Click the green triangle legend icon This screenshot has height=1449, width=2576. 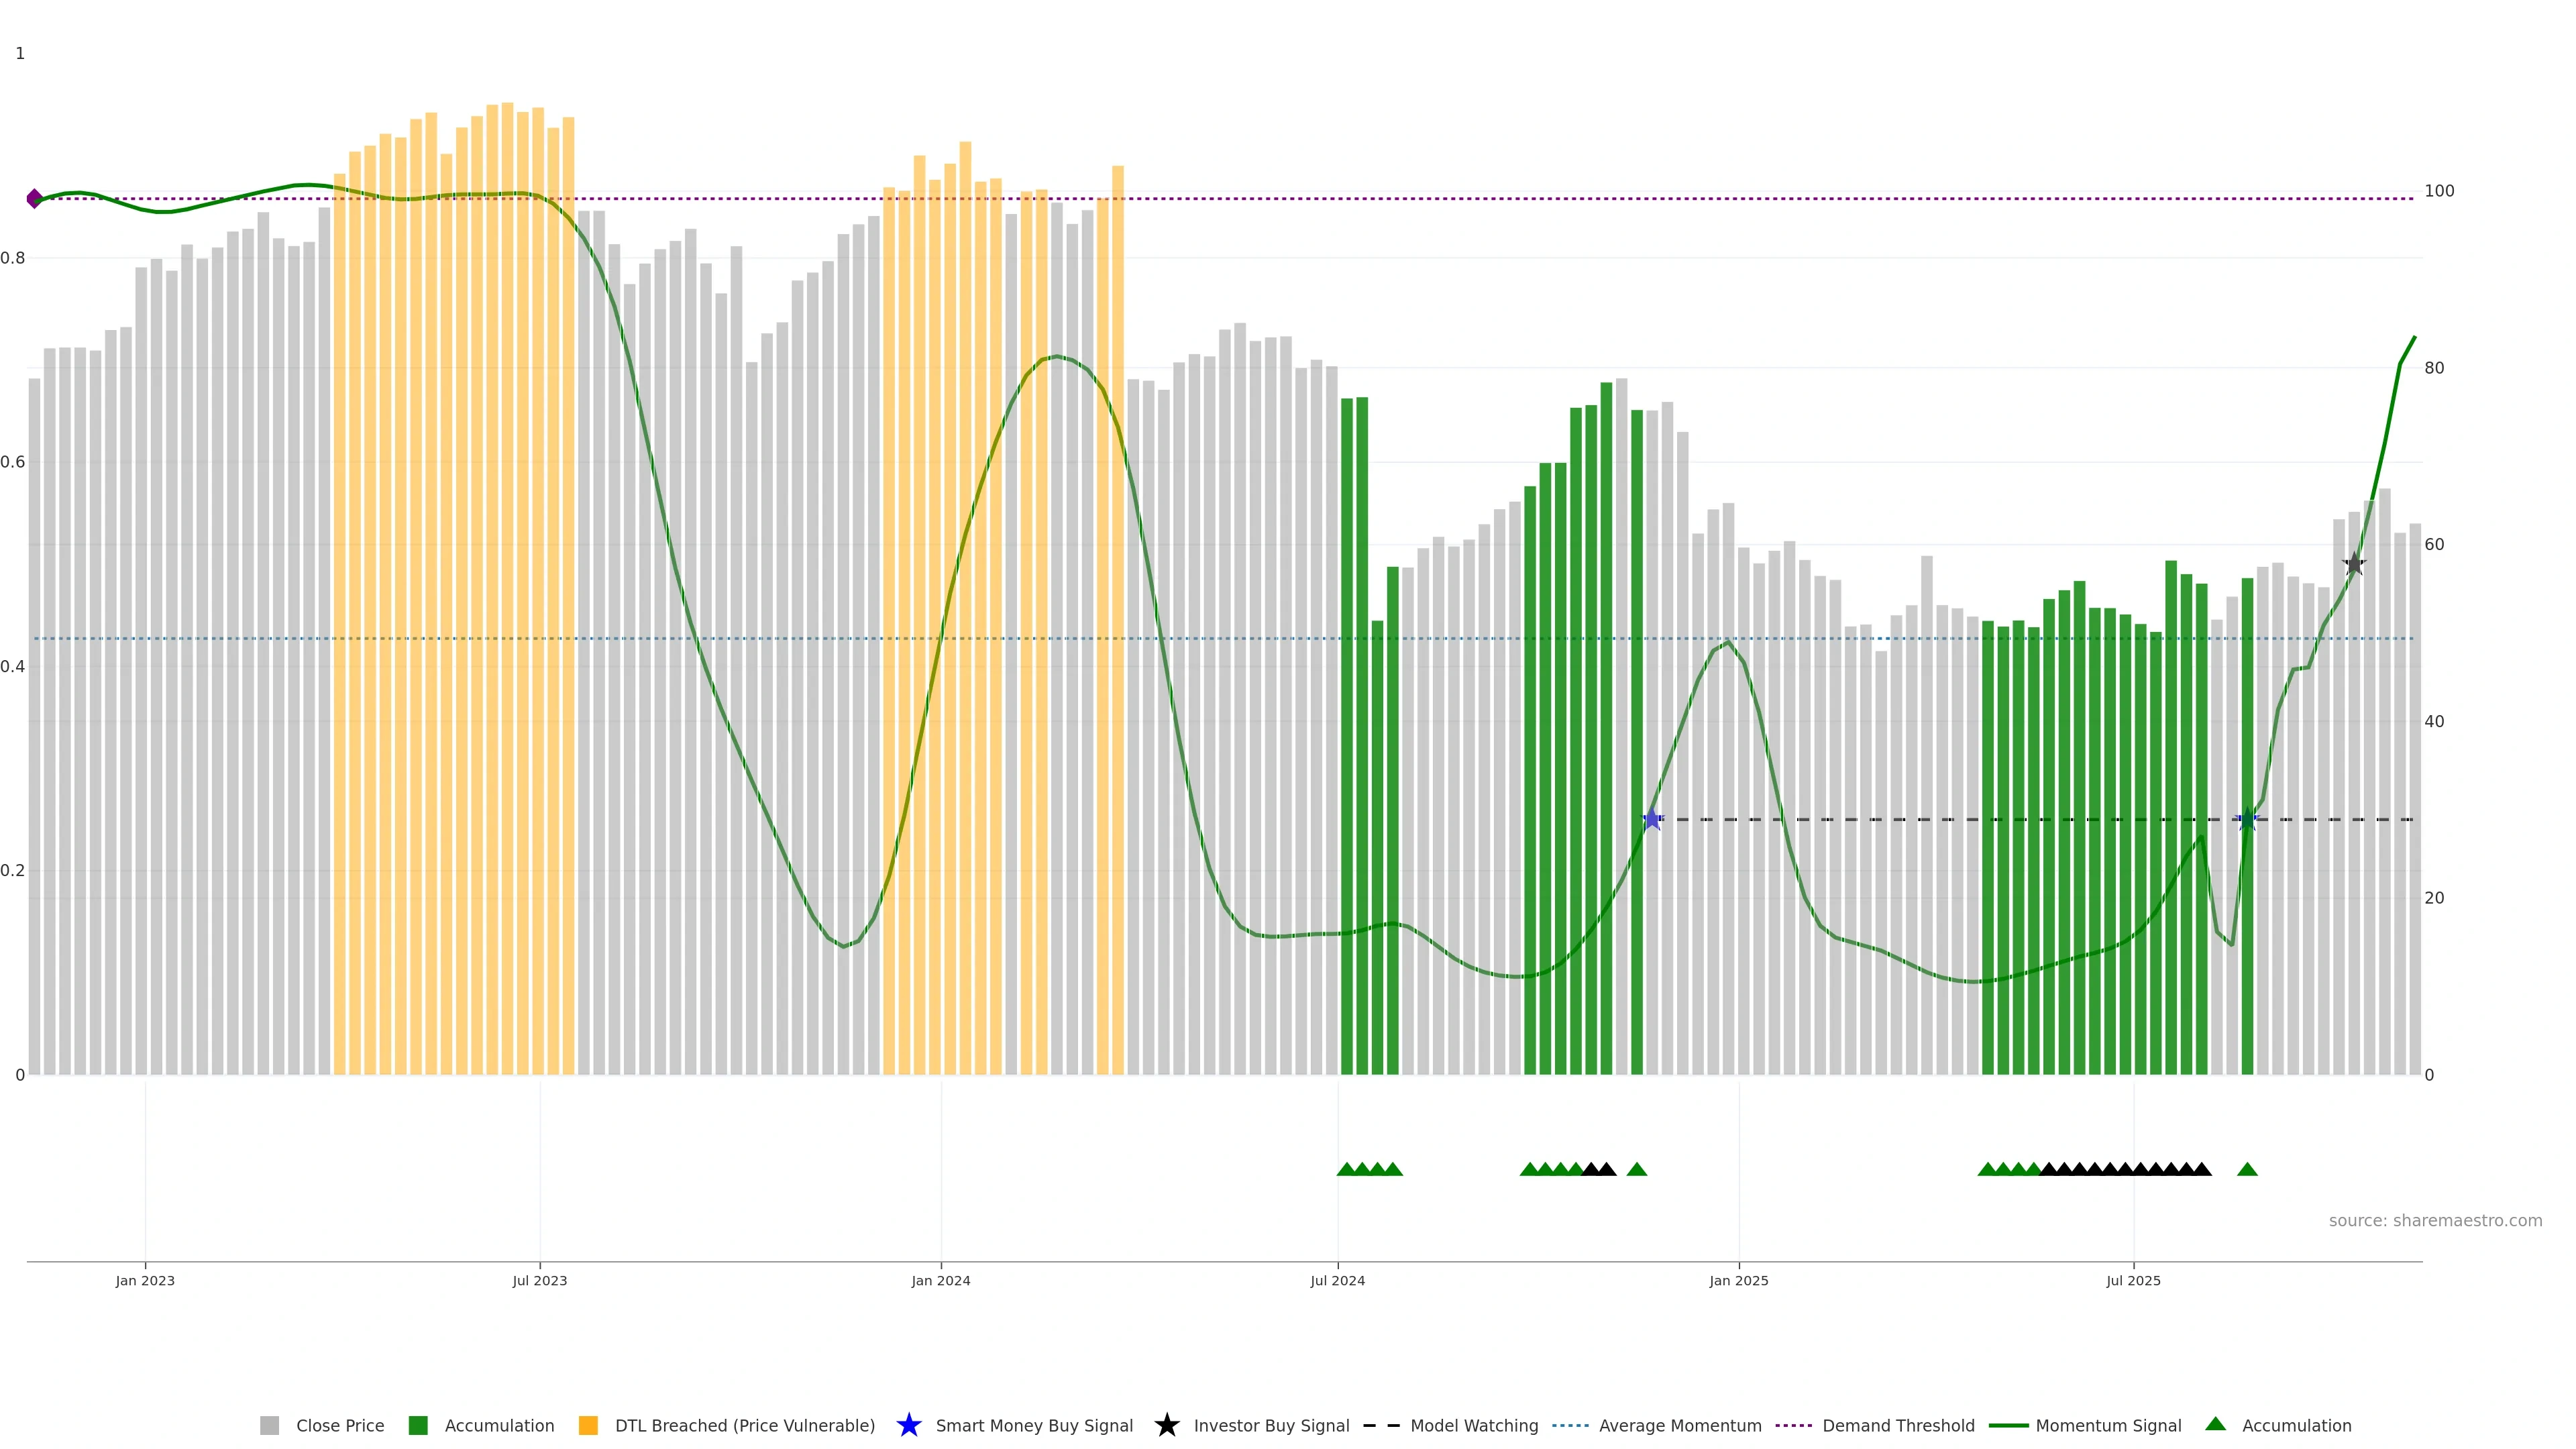click(2215, 1424)
